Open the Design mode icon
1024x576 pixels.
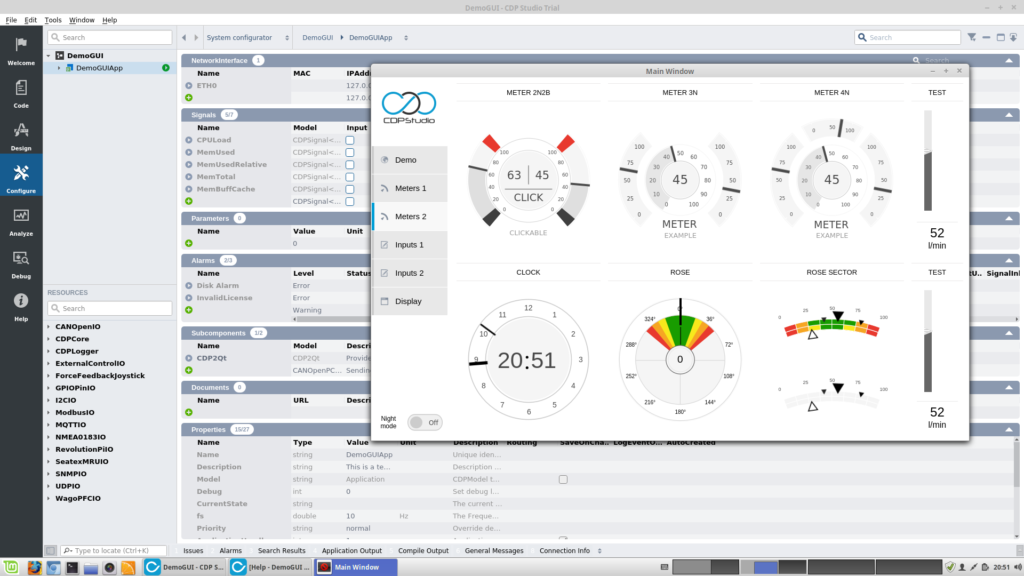(21, 135)
